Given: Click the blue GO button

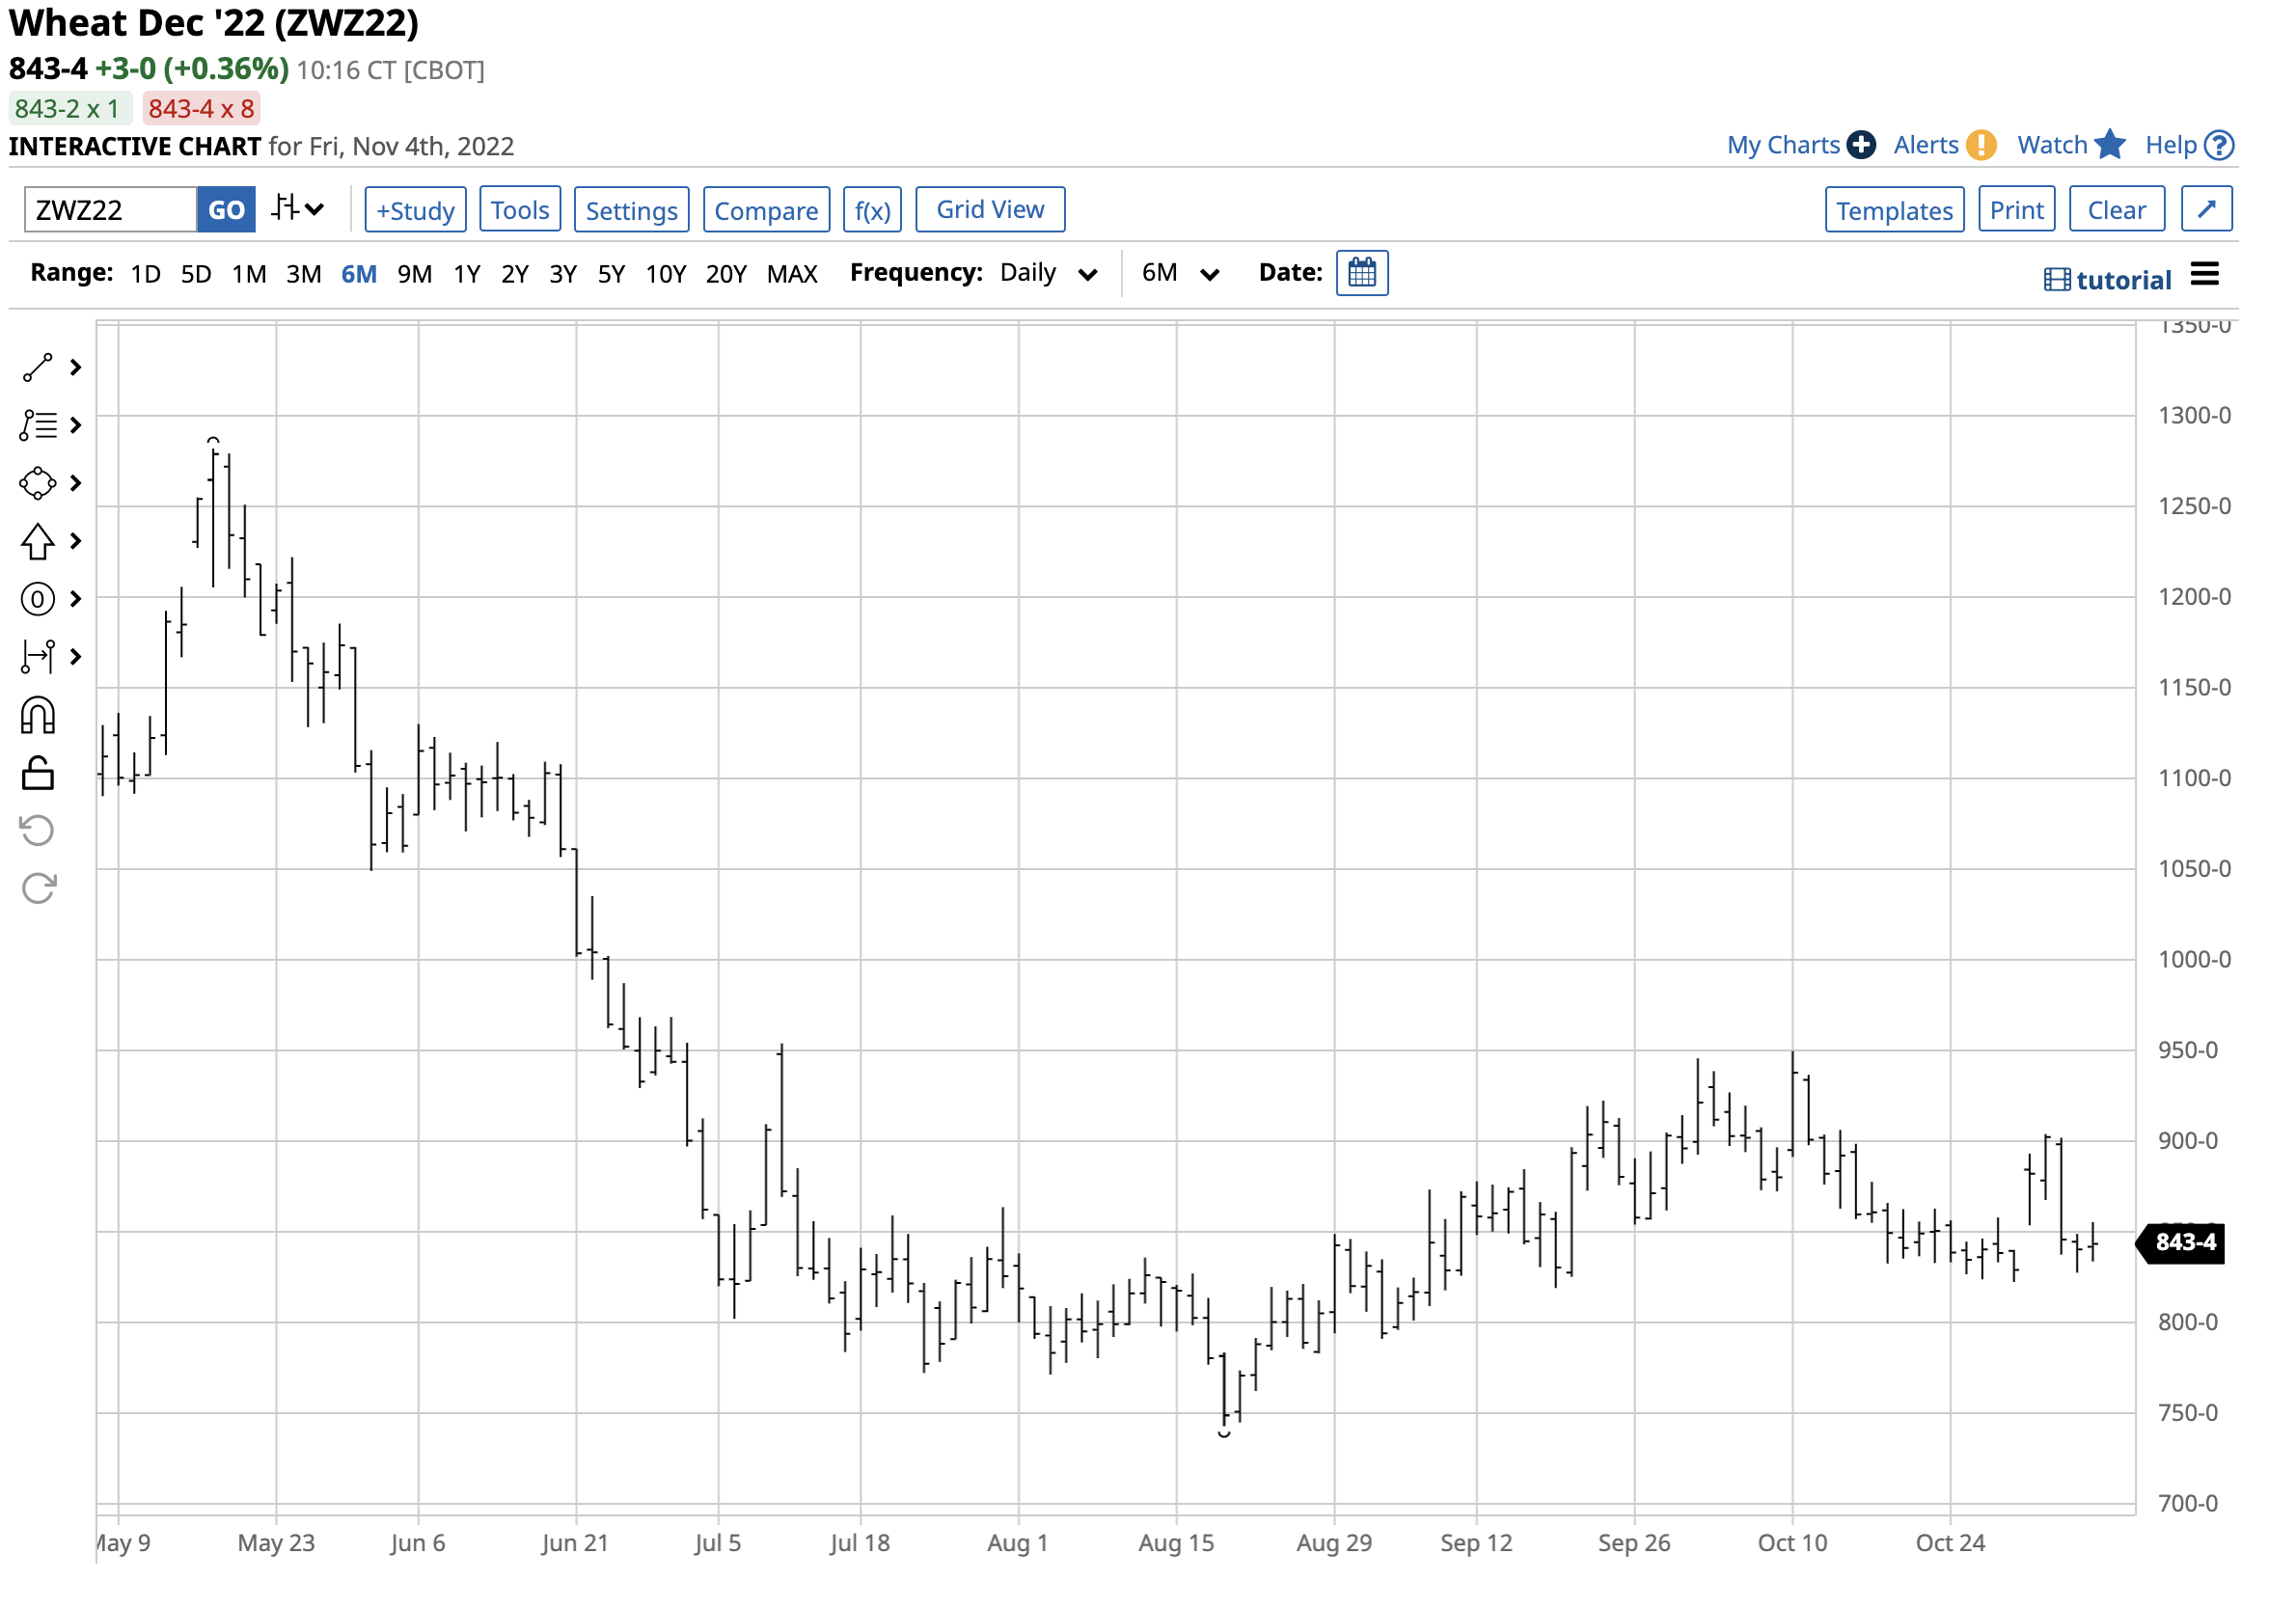Looking at the screenshot, I should [226, 210].
